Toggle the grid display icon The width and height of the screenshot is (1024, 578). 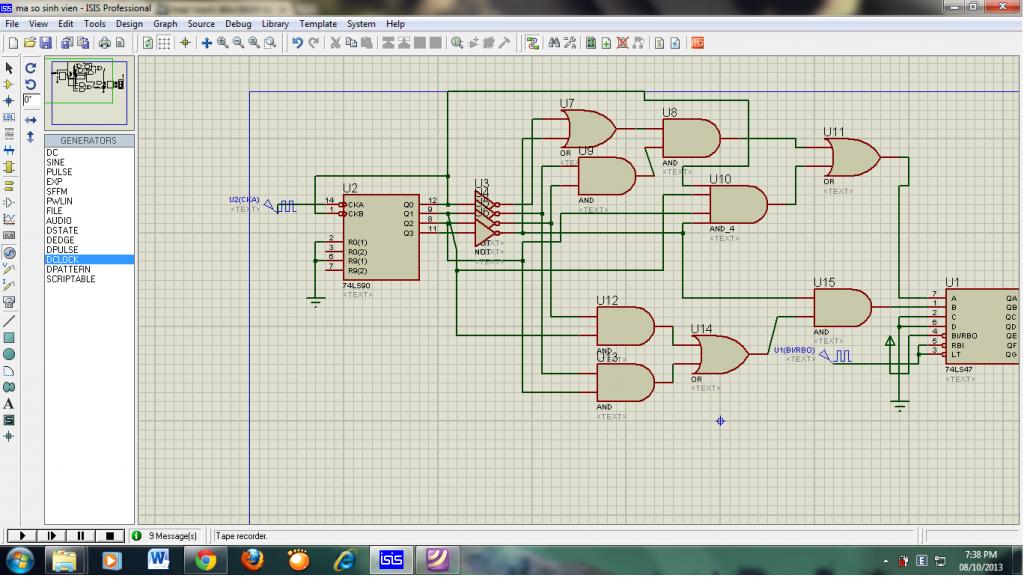coord(164,43)
